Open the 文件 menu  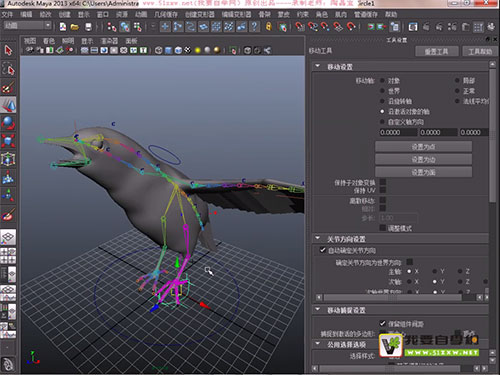point(7,14)
